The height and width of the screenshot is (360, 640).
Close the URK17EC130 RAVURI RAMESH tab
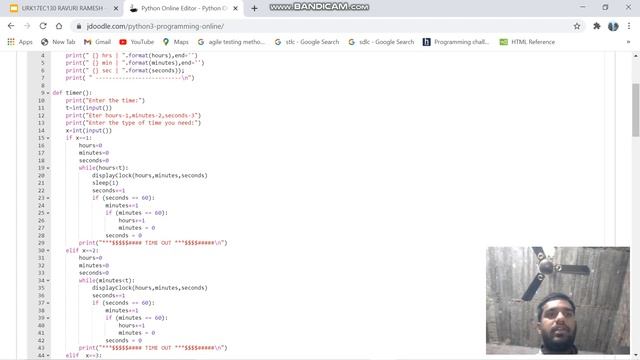[116, 8]
